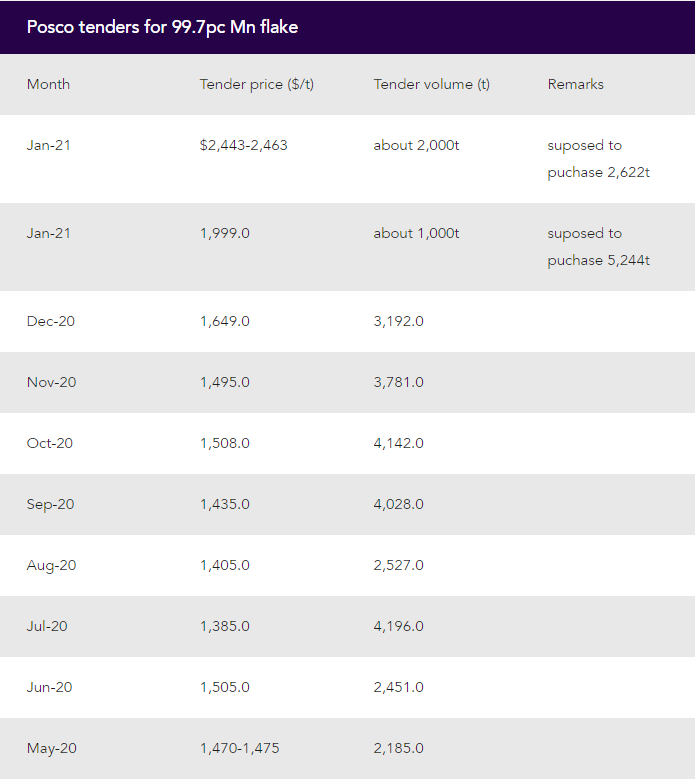
Task: Click the Dec-20 month cell
Action: point(51,321)
